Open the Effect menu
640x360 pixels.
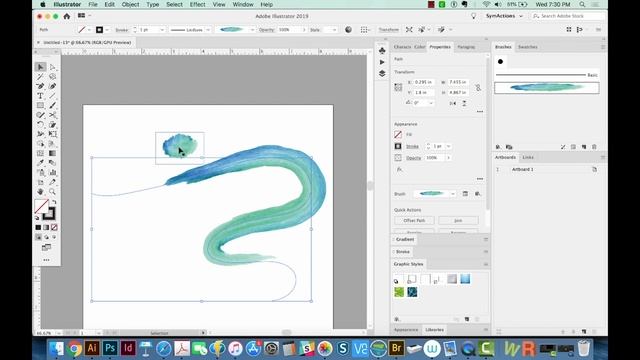197,4
